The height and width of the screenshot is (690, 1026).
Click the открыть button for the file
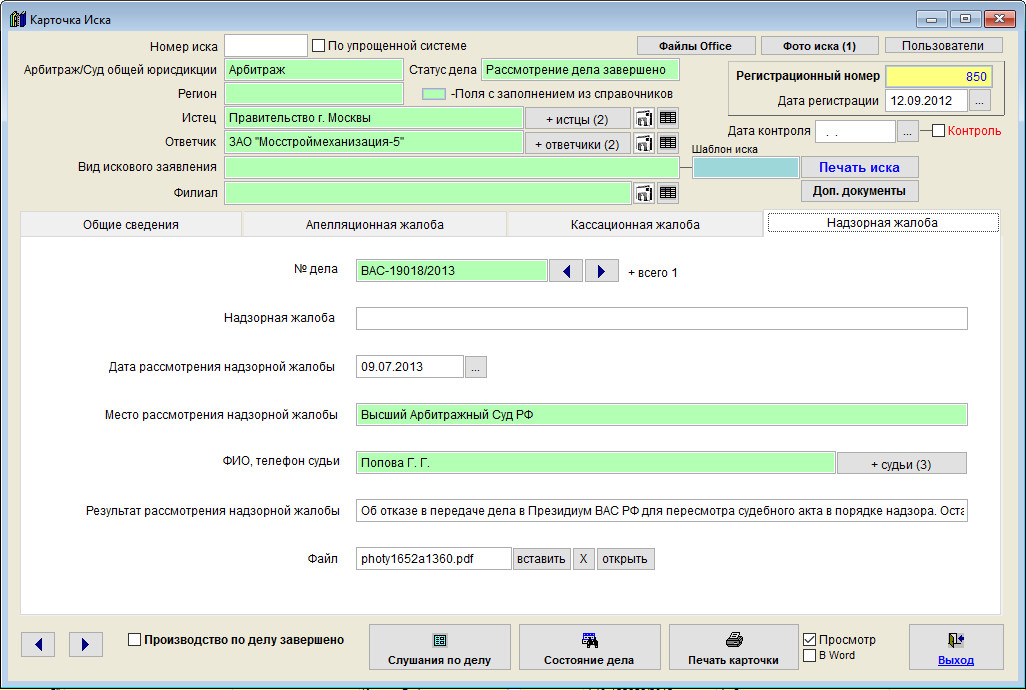[625, 559]
